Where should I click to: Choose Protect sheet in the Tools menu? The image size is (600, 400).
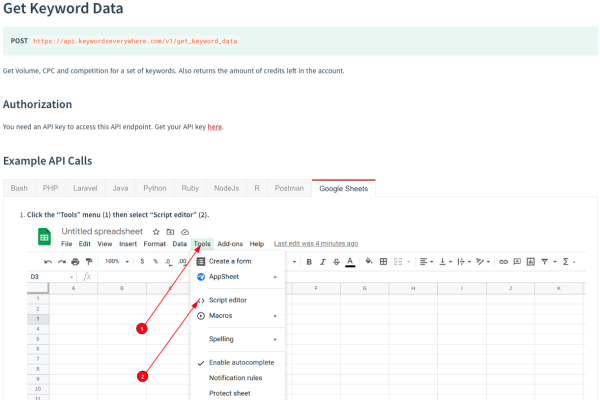[230, 393]
